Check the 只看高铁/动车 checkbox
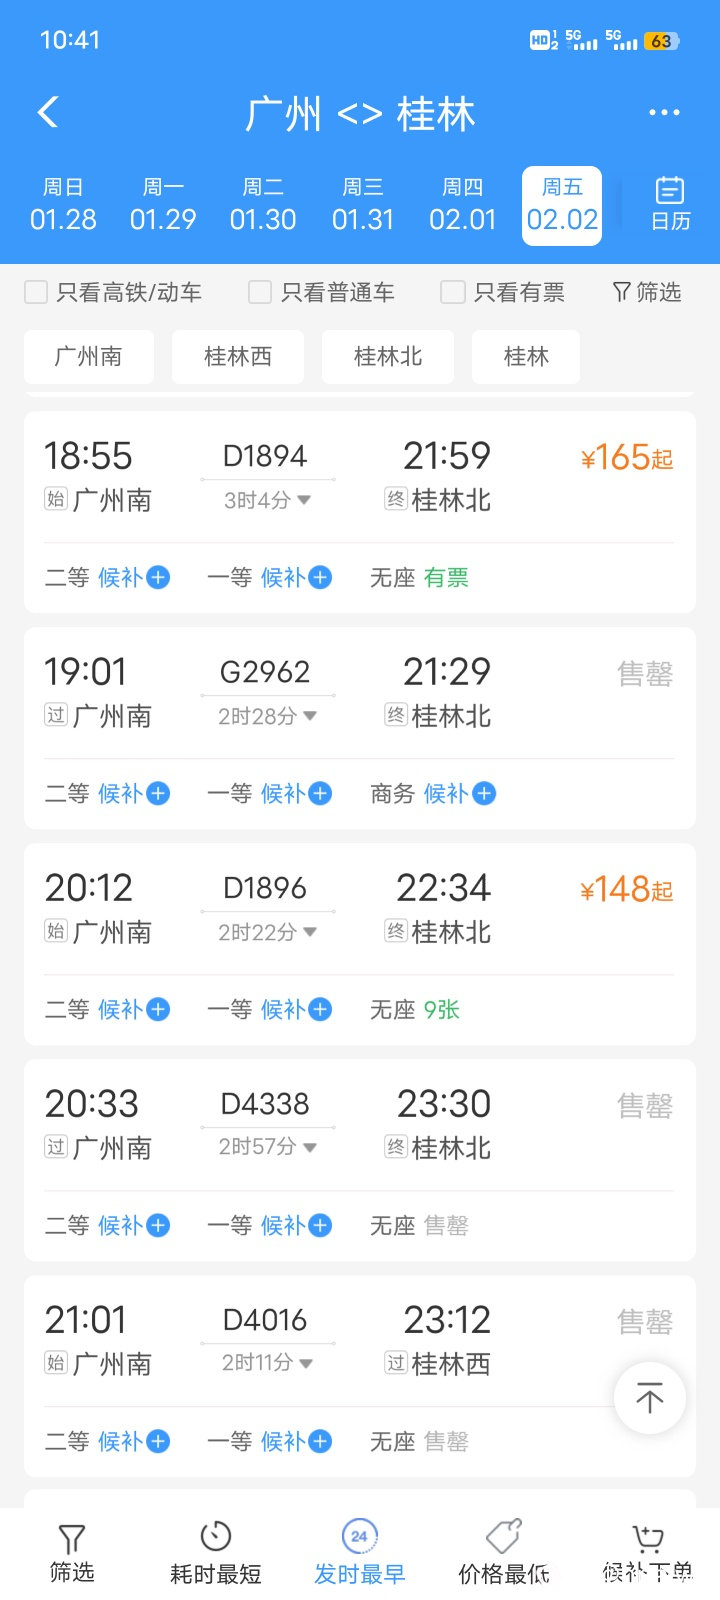720x1600 pixels. coord(36,292)
